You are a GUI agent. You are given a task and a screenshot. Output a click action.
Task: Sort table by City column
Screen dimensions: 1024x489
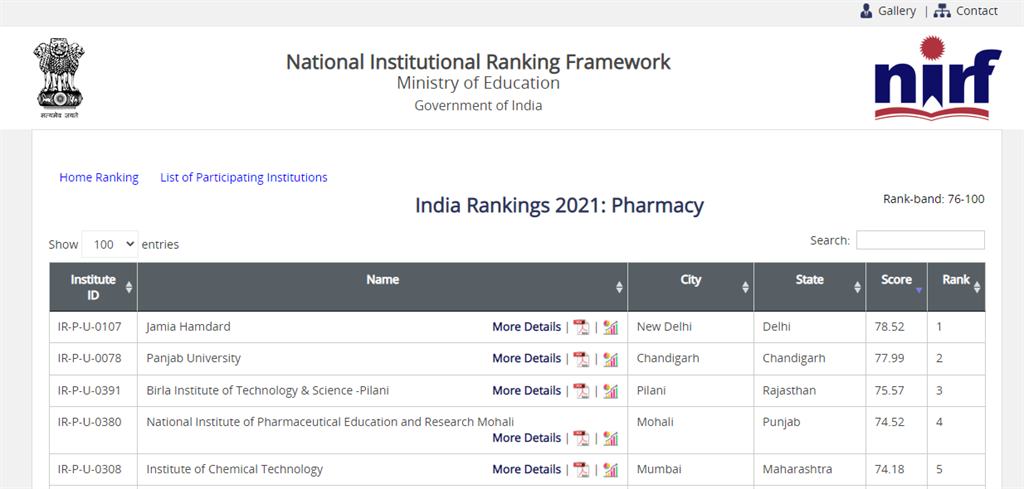click(690, 287)
